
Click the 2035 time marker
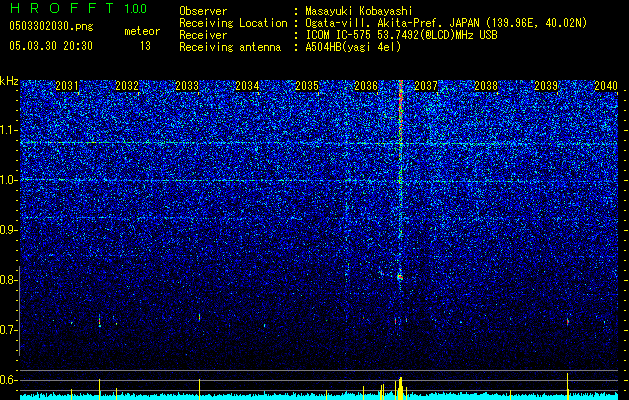[x=307, y=85]
